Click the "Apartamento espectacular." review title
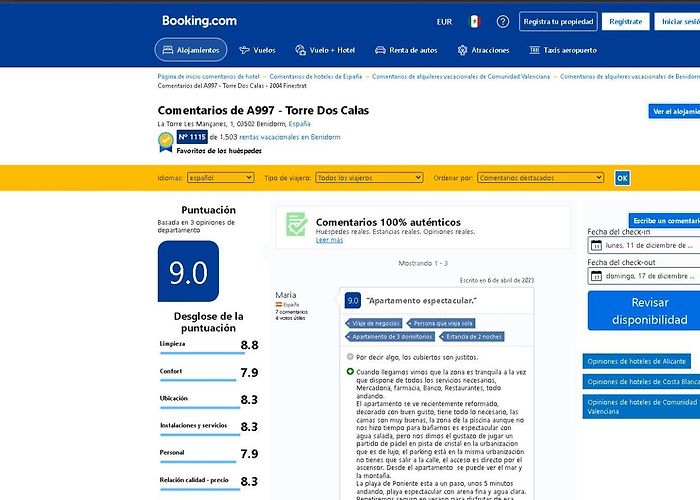The width and height of the screenshot is (700, 500). 421,301
